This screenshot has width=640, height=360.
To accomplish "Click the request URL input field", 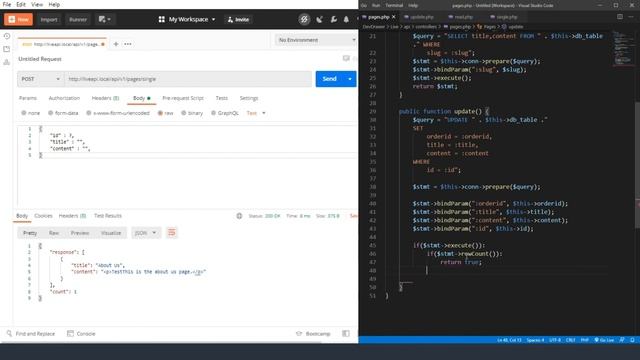I will click(188, 79).
